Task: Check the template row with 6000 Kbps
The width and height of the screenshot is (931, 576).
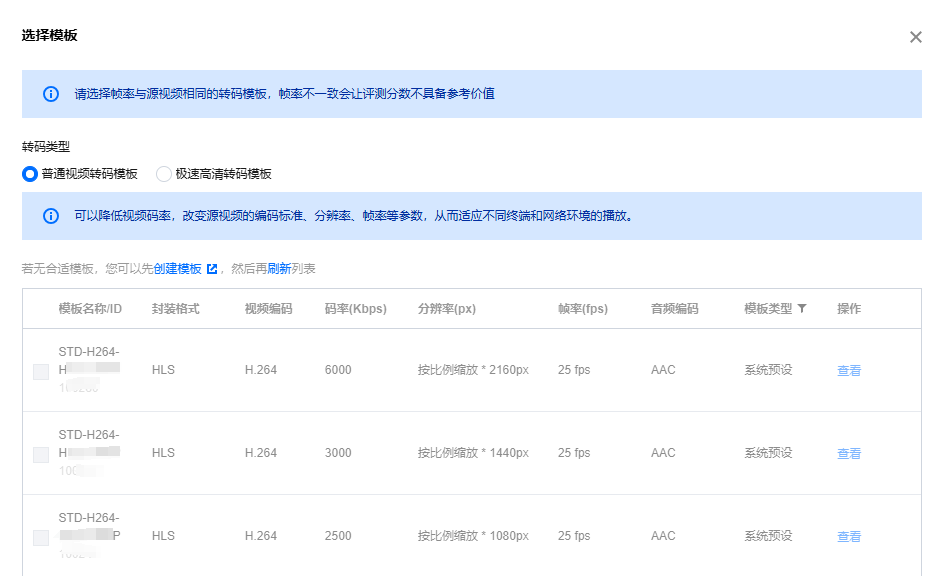Action: pyautogui.click(x=41, y=372)
